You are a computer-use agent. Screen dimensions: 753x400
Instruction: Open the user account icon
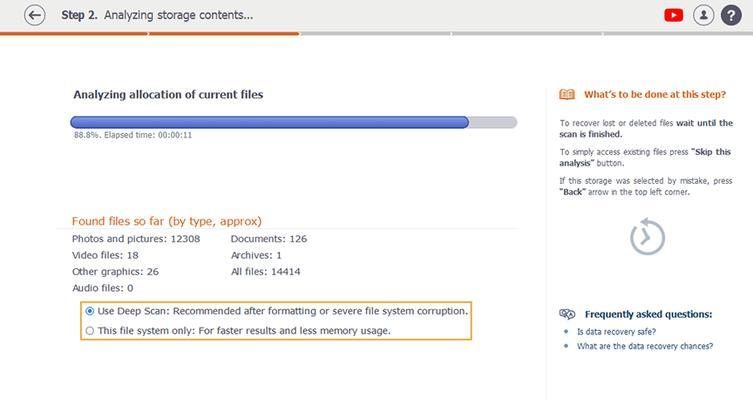tap(704, 15)
